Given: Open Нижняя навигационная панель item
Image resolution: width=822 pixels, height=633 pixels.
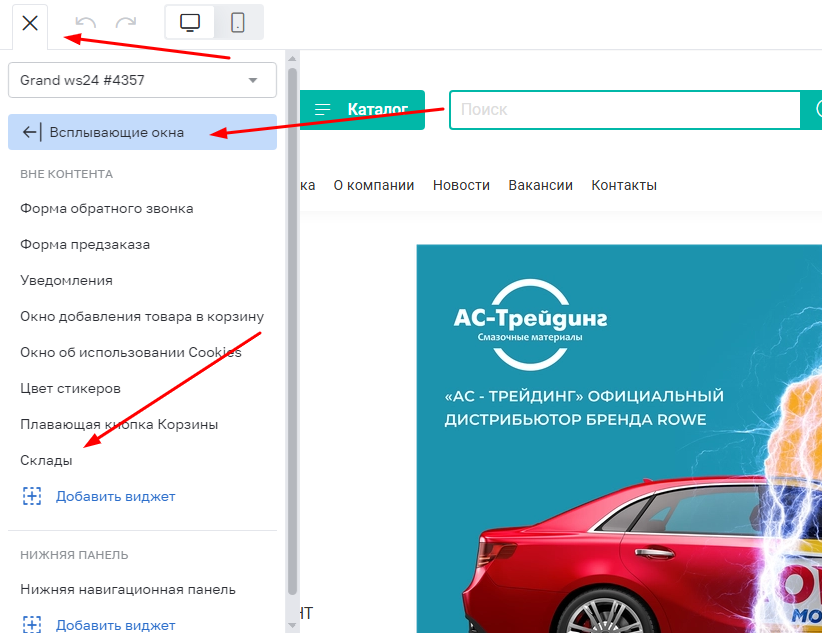Looking at the screenshot, I should coord(128,589).
